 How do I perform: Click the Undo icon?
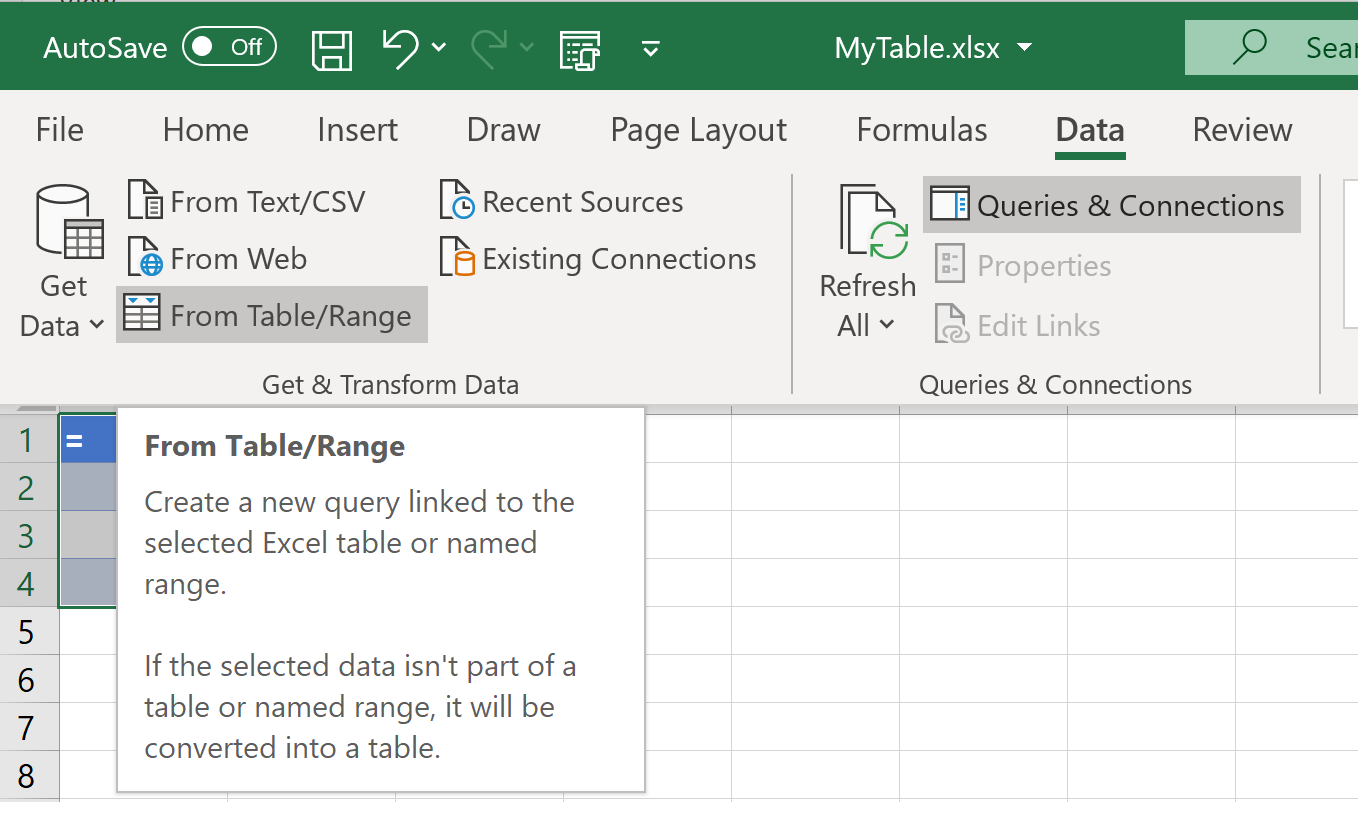tap(400, 47)
